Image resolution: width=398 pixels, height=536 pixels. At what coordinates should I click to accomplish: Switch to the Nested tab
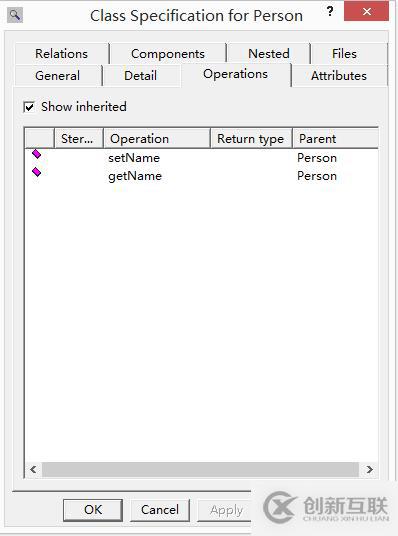[269, 54]
